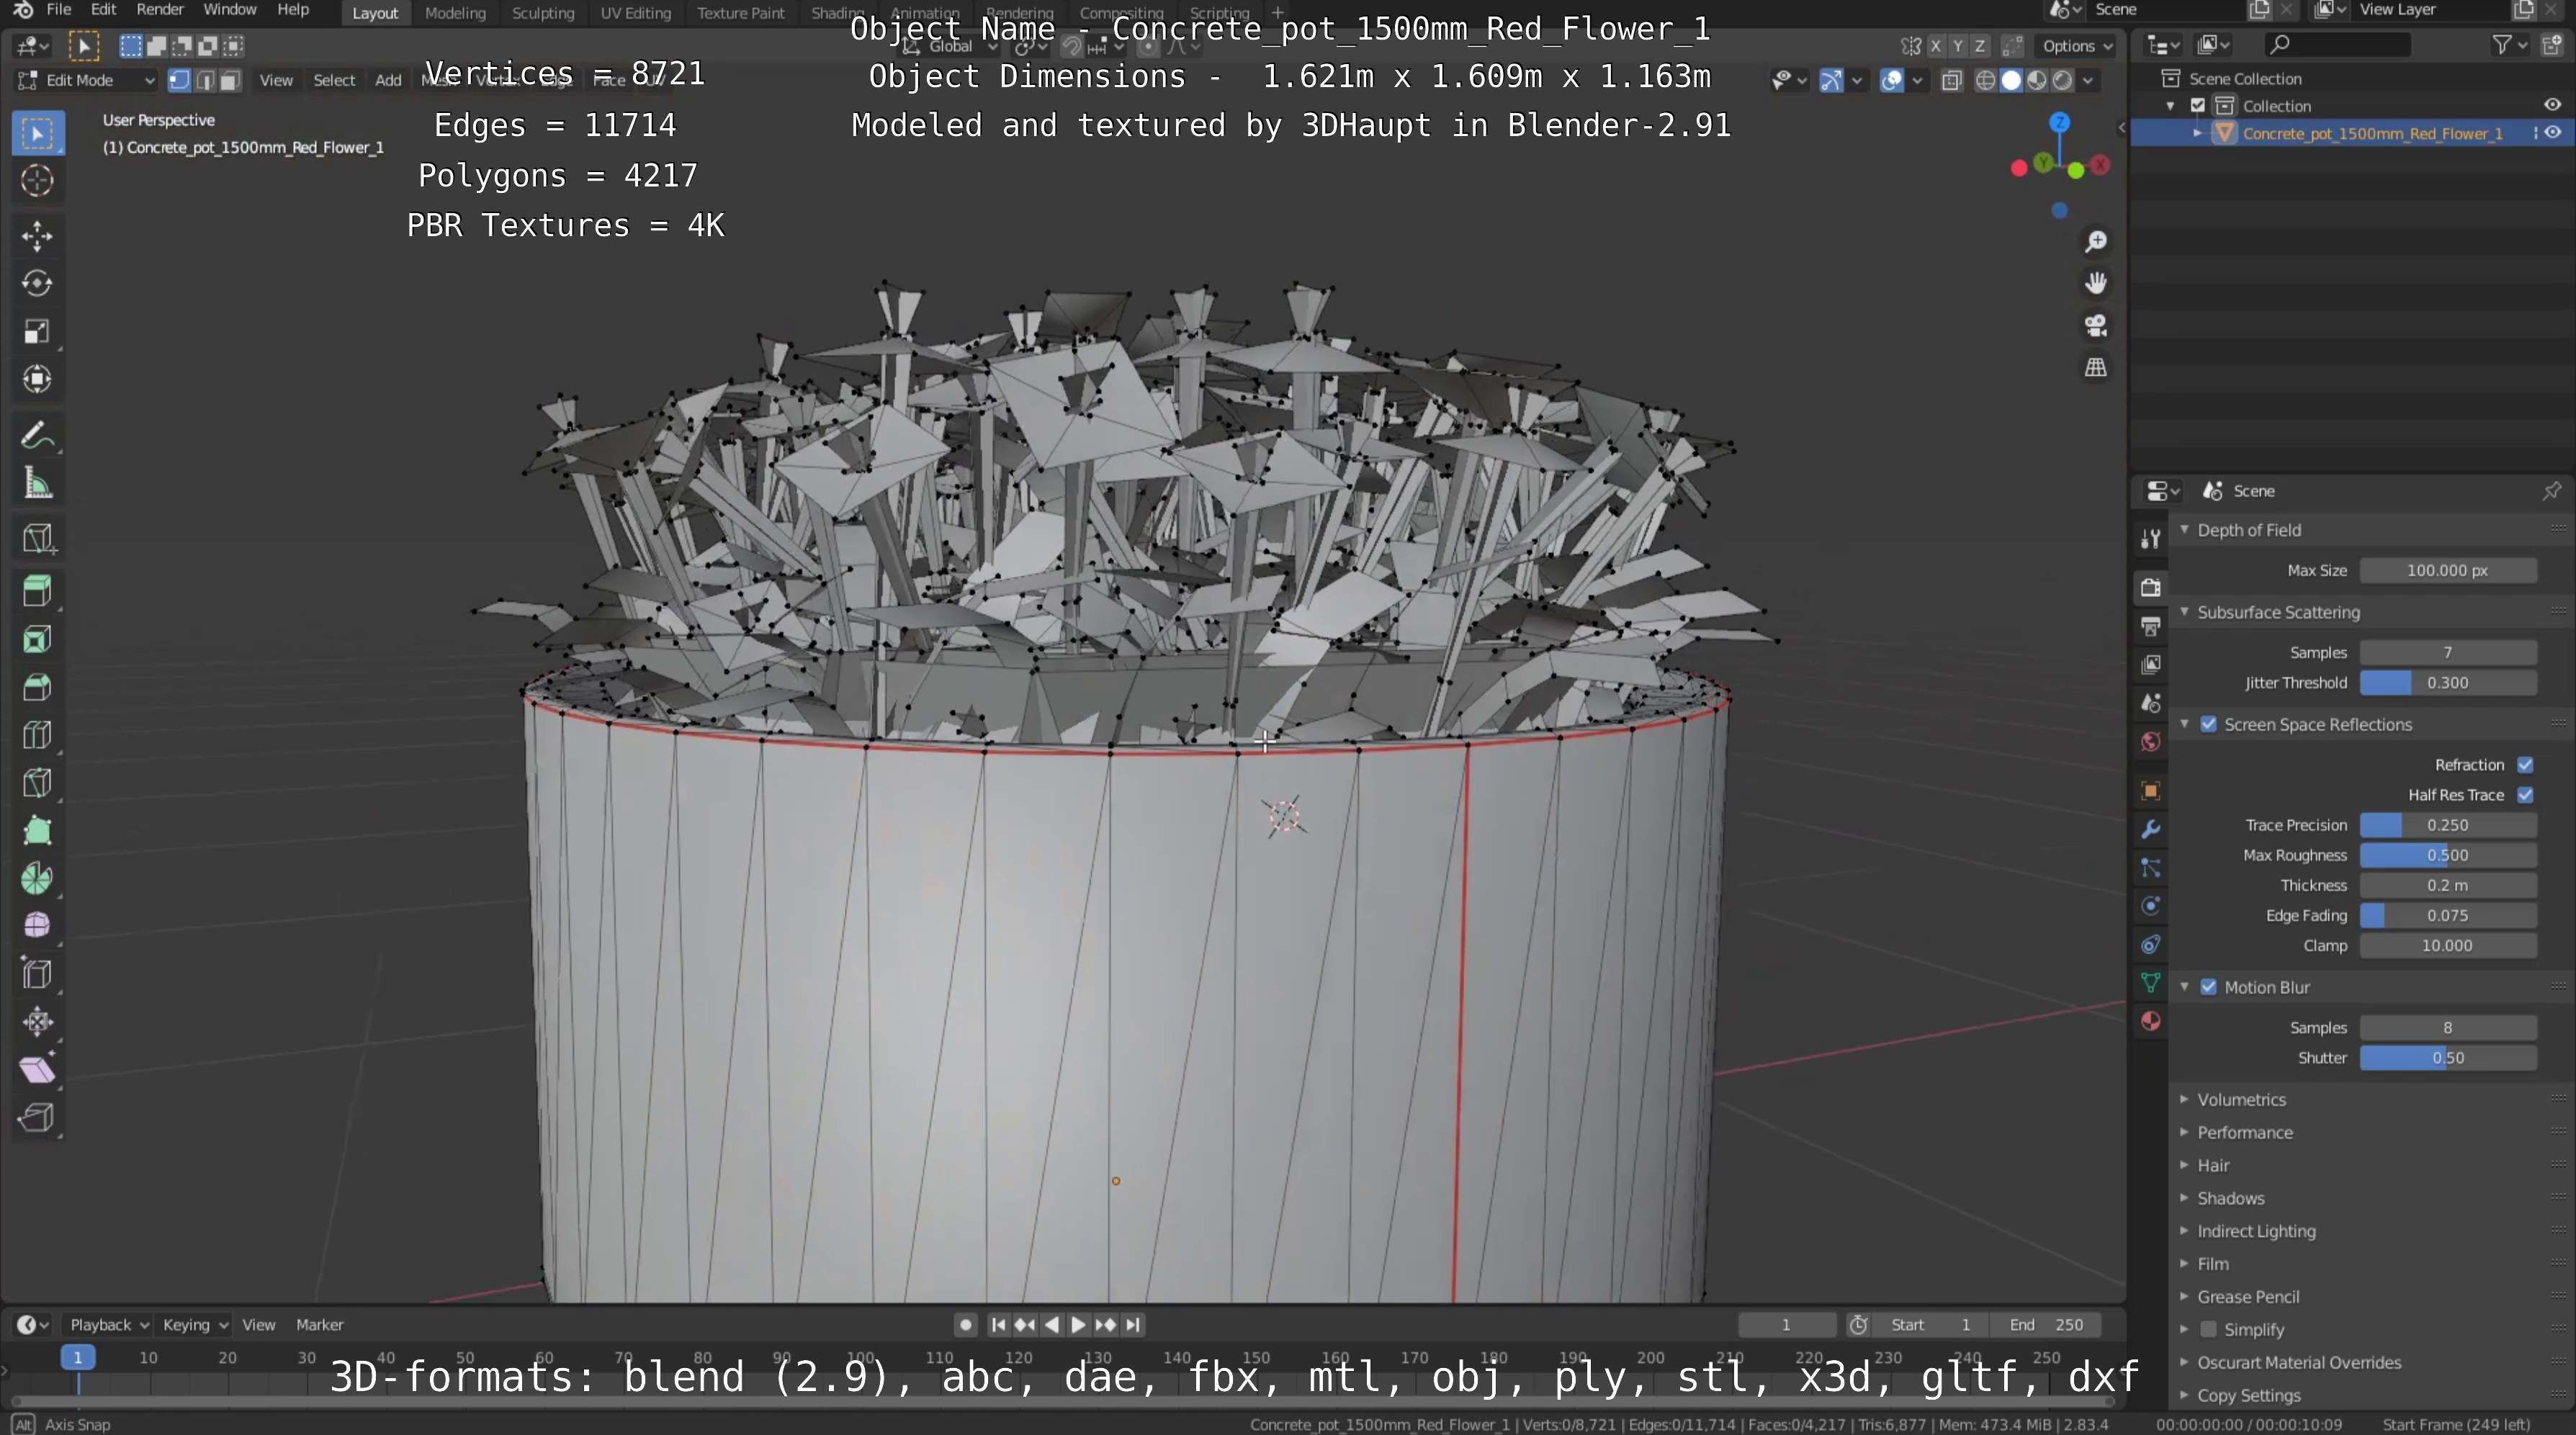2576x1435 pixels.
Task: Select the Move tool
Action: [x=38, y=236]
